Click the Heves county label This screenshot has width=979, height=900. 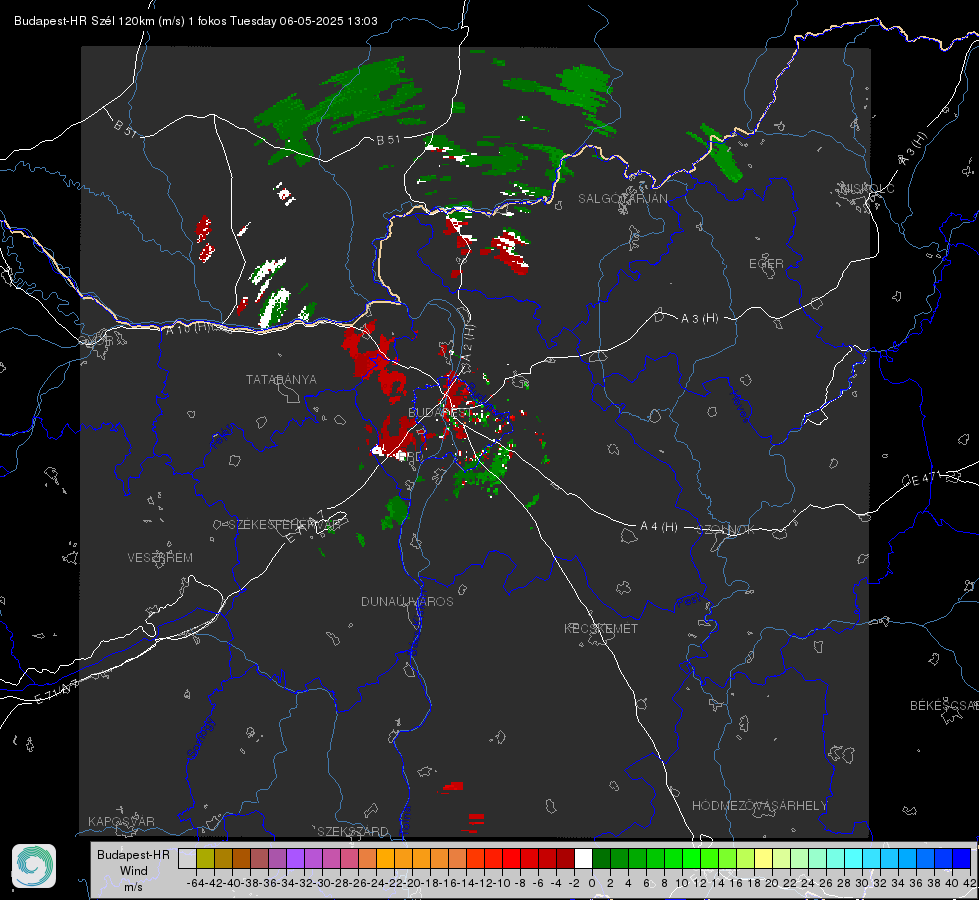739,406
